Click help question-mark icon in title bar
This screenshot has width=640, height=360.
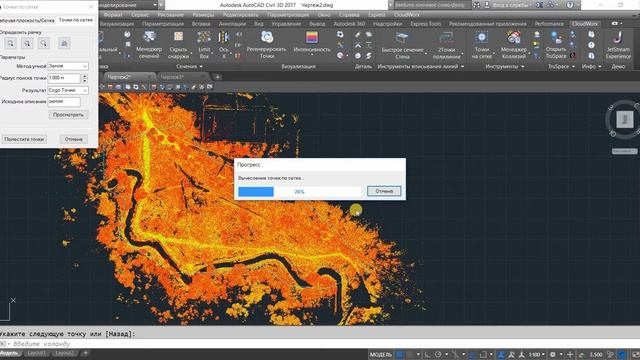click(570, 5)
